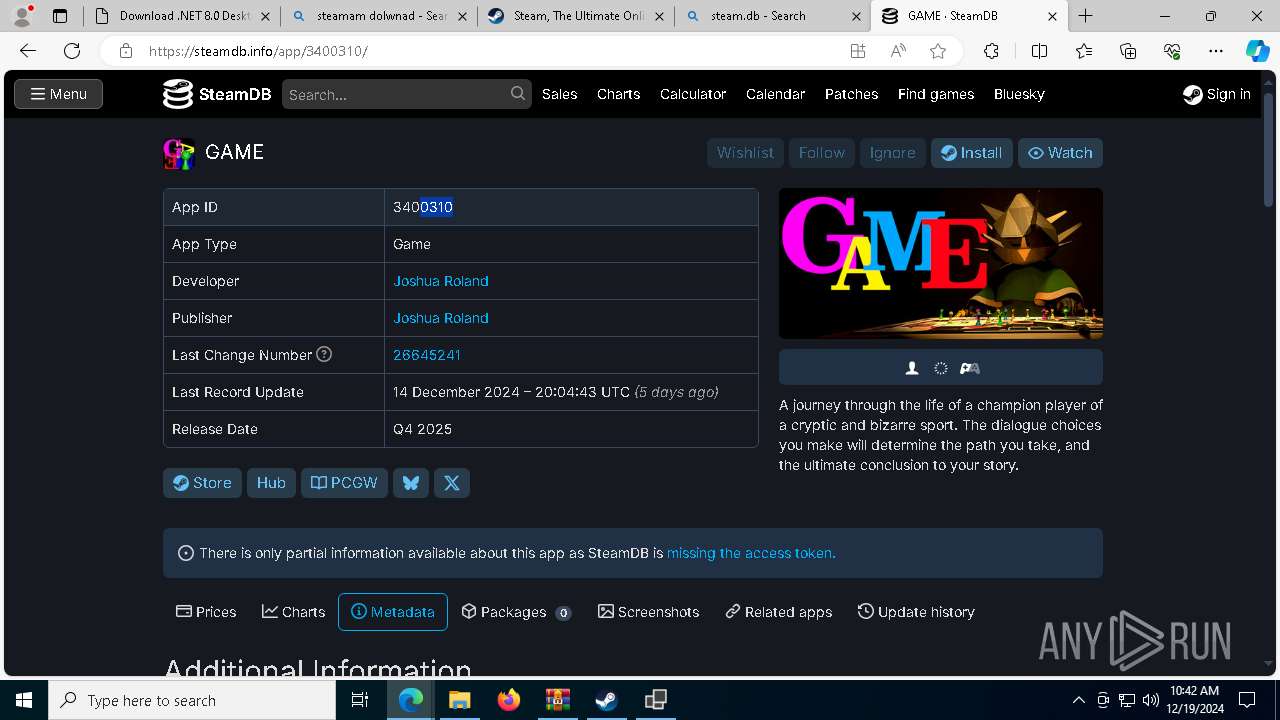Open browser Settings and more
Screen dimensions: 1280x720
[1216, 51]
